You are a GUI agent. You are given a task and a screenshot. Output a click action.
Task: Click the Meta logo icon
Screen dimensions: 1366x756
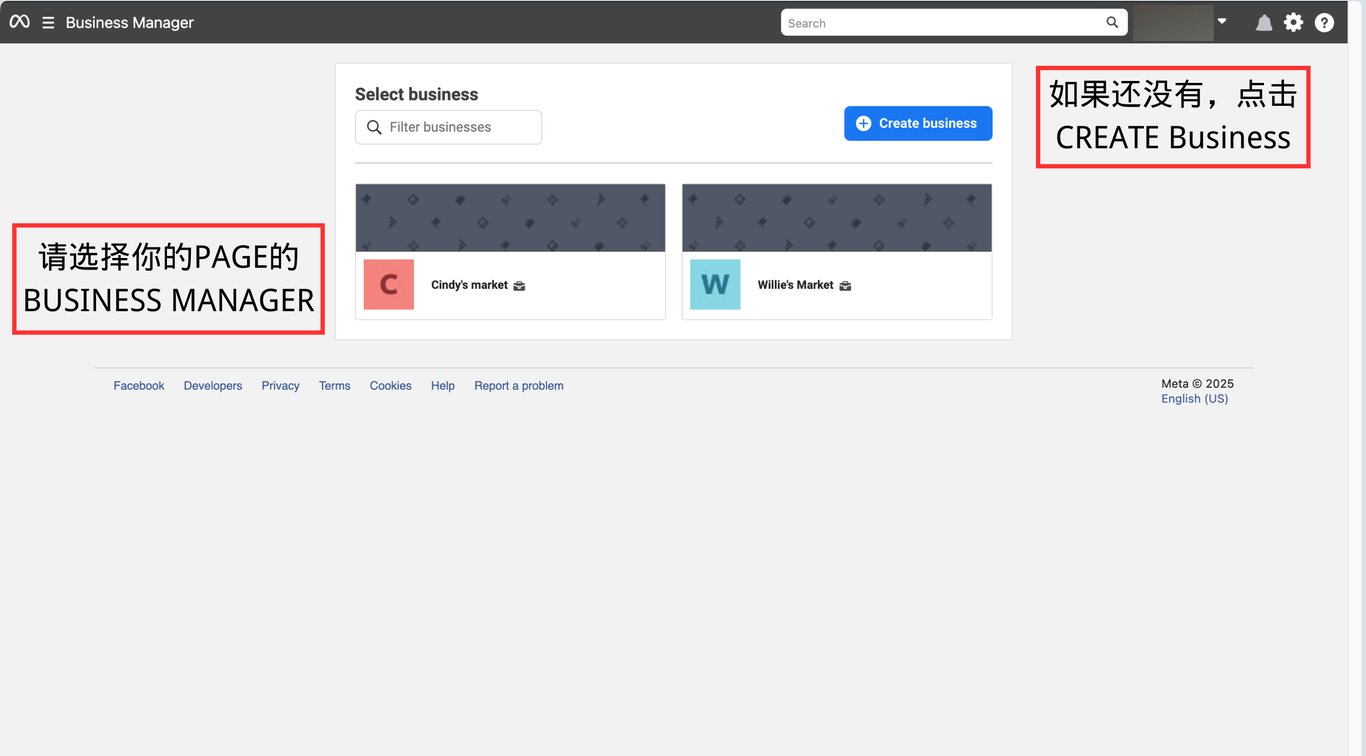(x=19, y=22)
